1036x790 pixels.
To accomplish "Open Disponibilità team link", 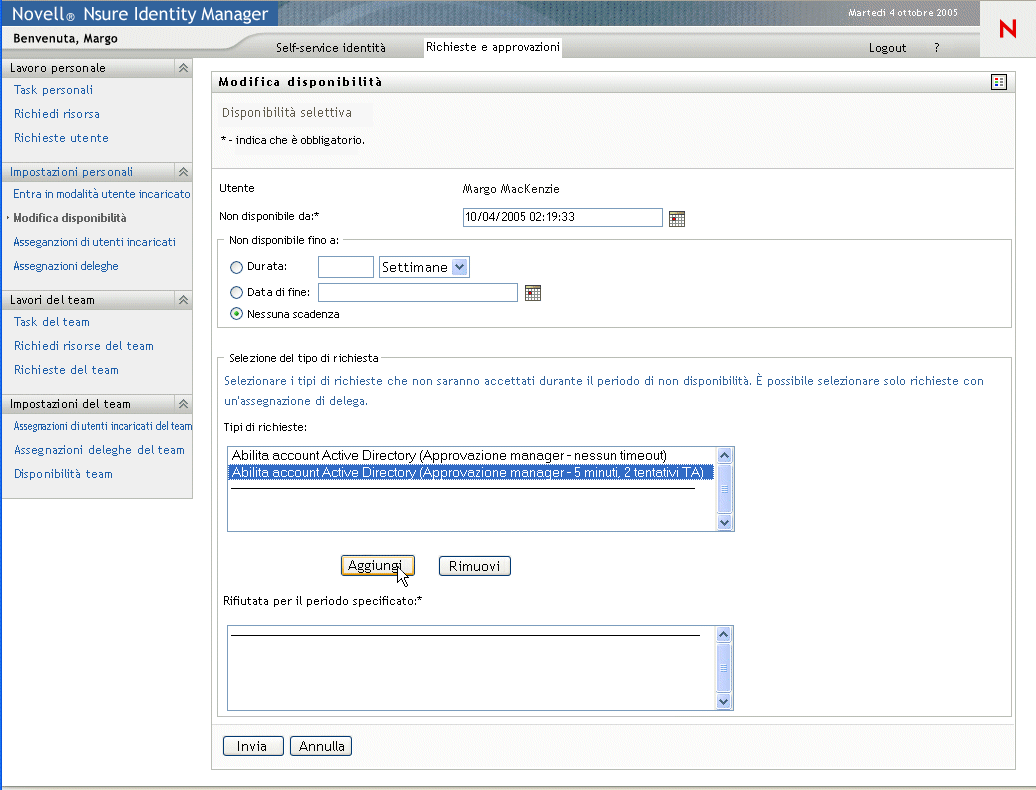I will pyautogui.click(x=63, y=474).
